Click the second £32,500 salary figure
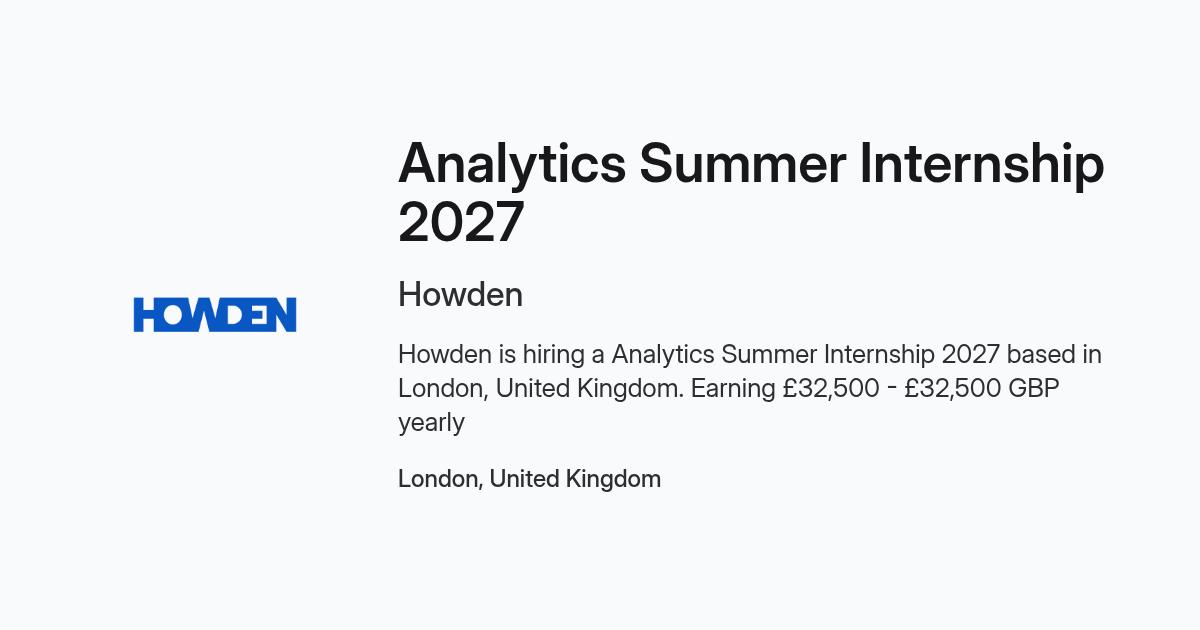Viewport: 1200px width, 630px height. click(x=952, y=389)
